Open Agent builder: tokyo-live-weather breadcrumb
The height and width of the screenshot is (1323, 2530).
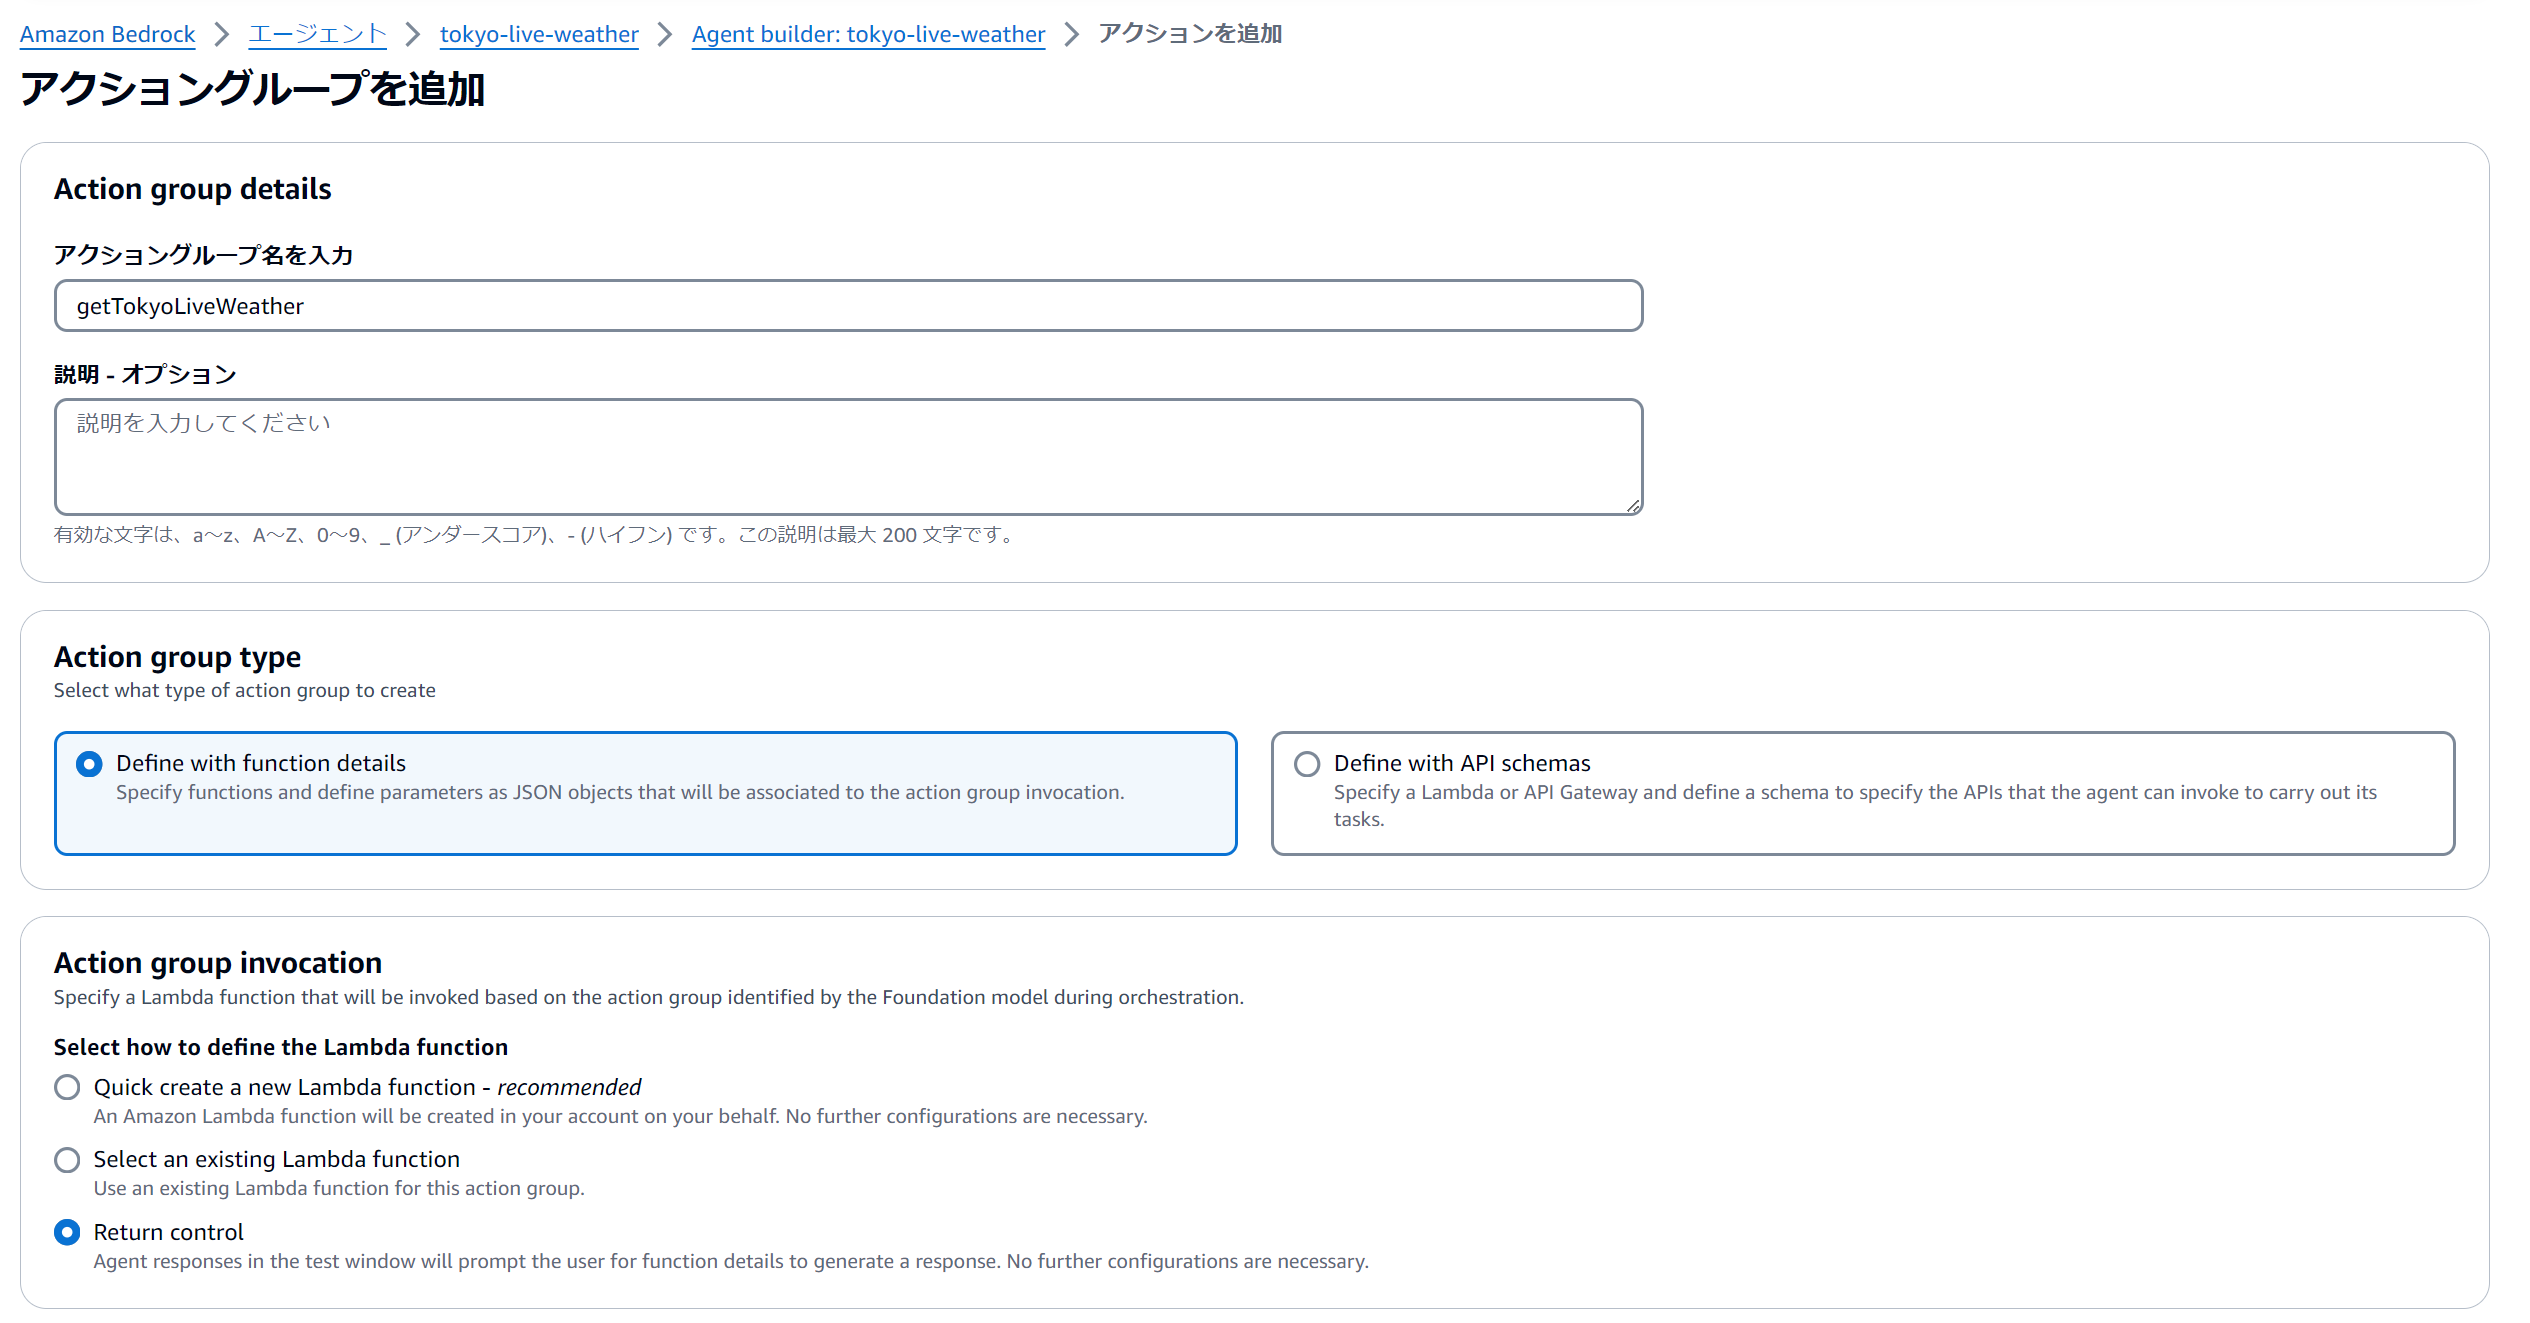pos(868,34)
